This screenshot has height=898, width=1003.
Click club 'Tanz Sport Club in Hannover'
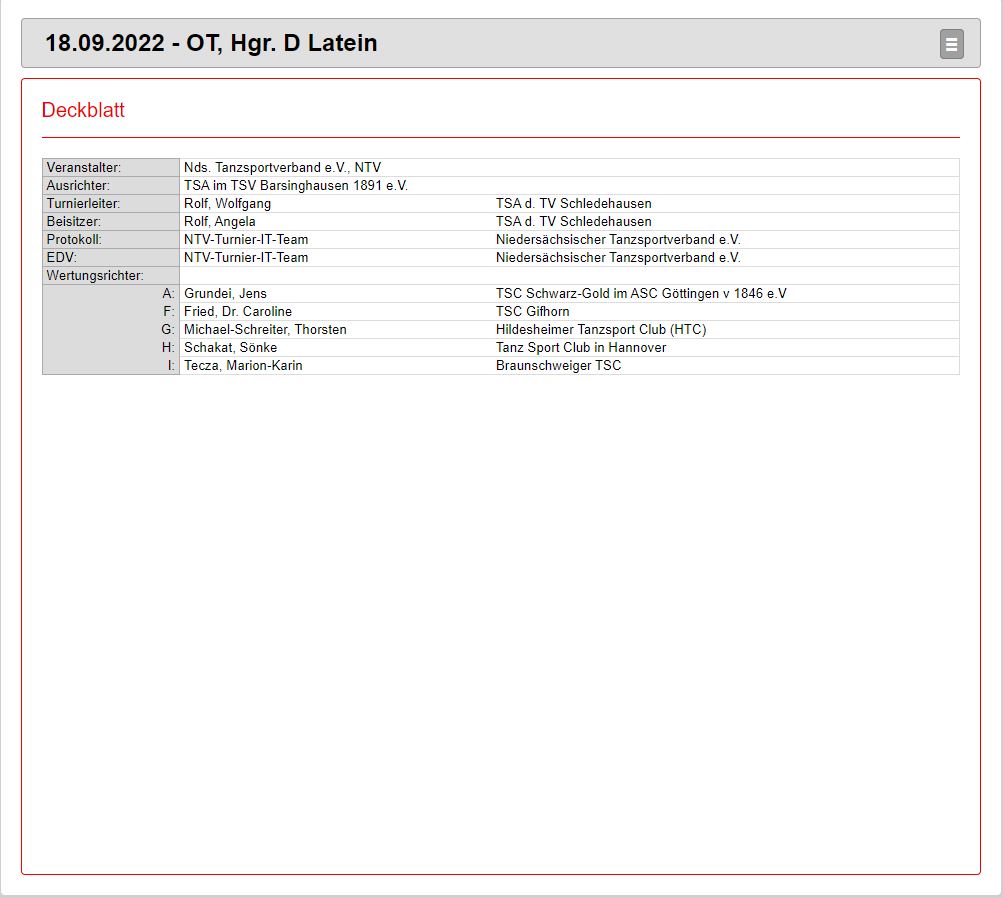click(581, 348)
